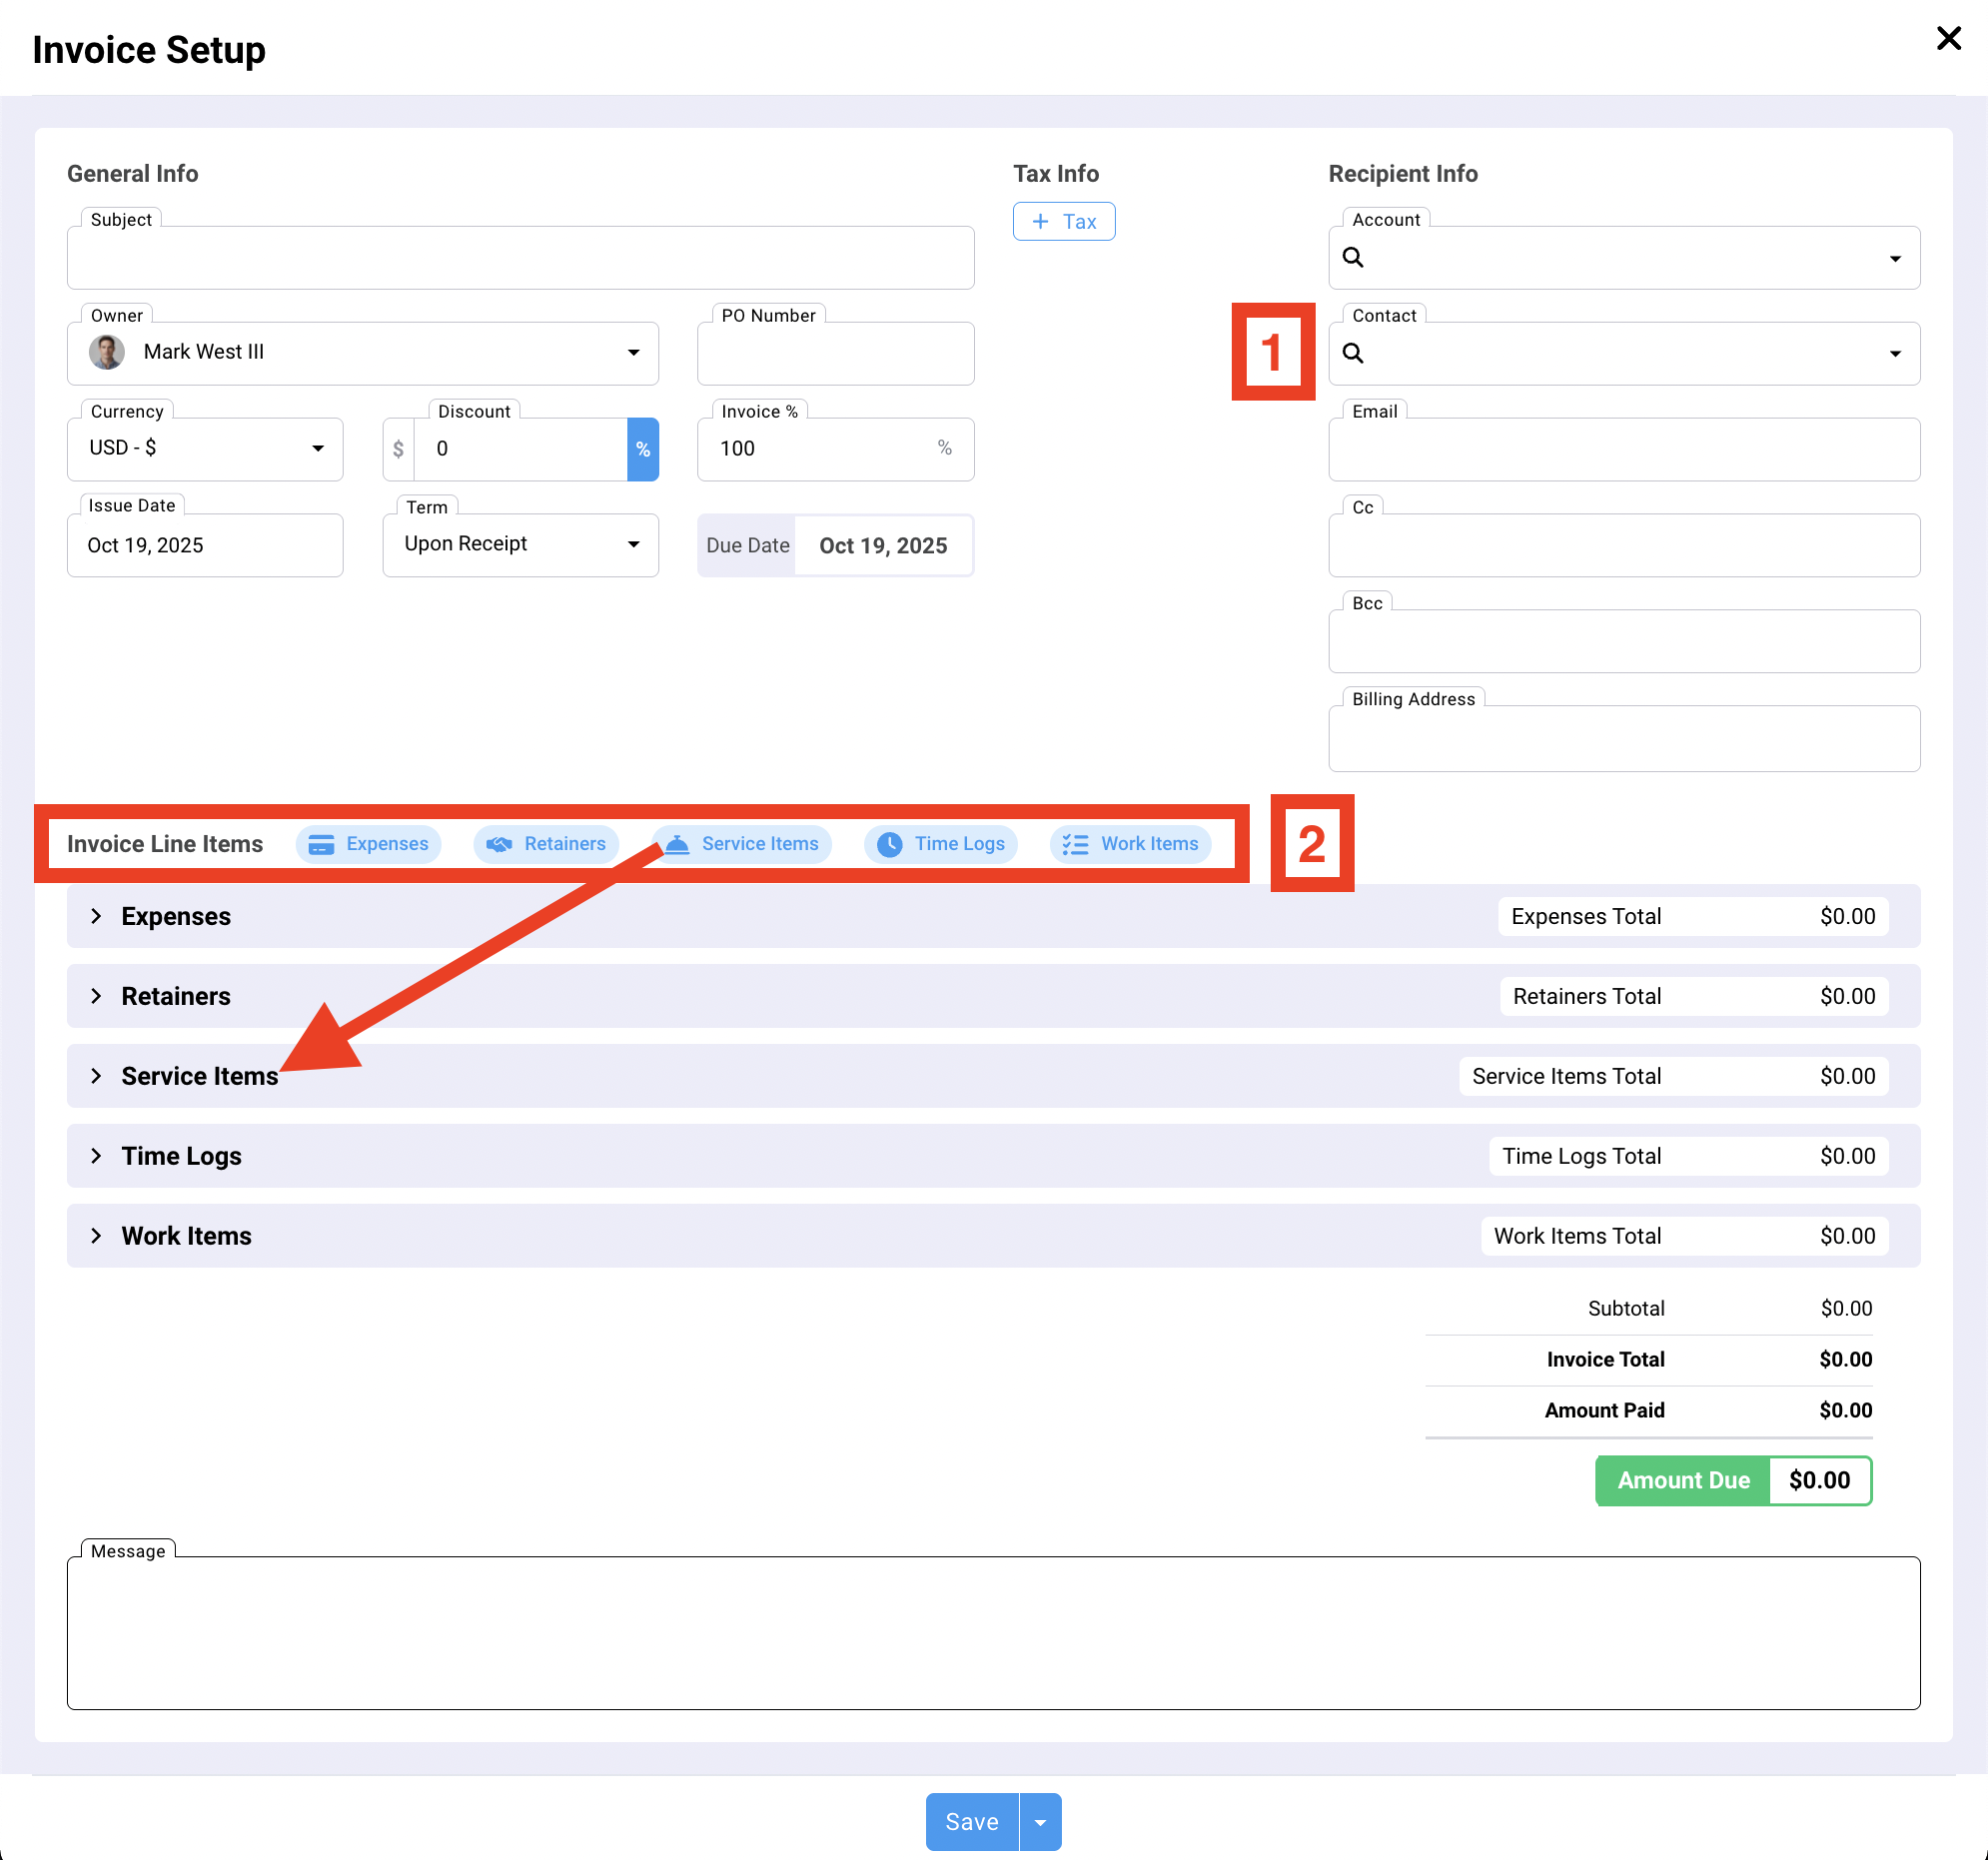The height and width of the screenshot is (1860, 1988).
Task: Toggle discount to dollar amount mode
Action: tap(398, 449)
